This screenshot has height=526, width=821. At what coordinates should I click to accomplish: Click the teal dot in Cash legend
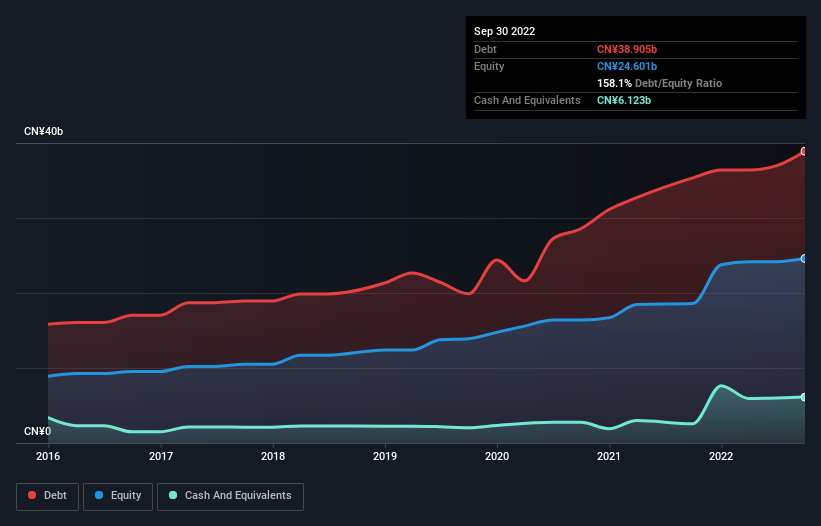coord(173,495)
